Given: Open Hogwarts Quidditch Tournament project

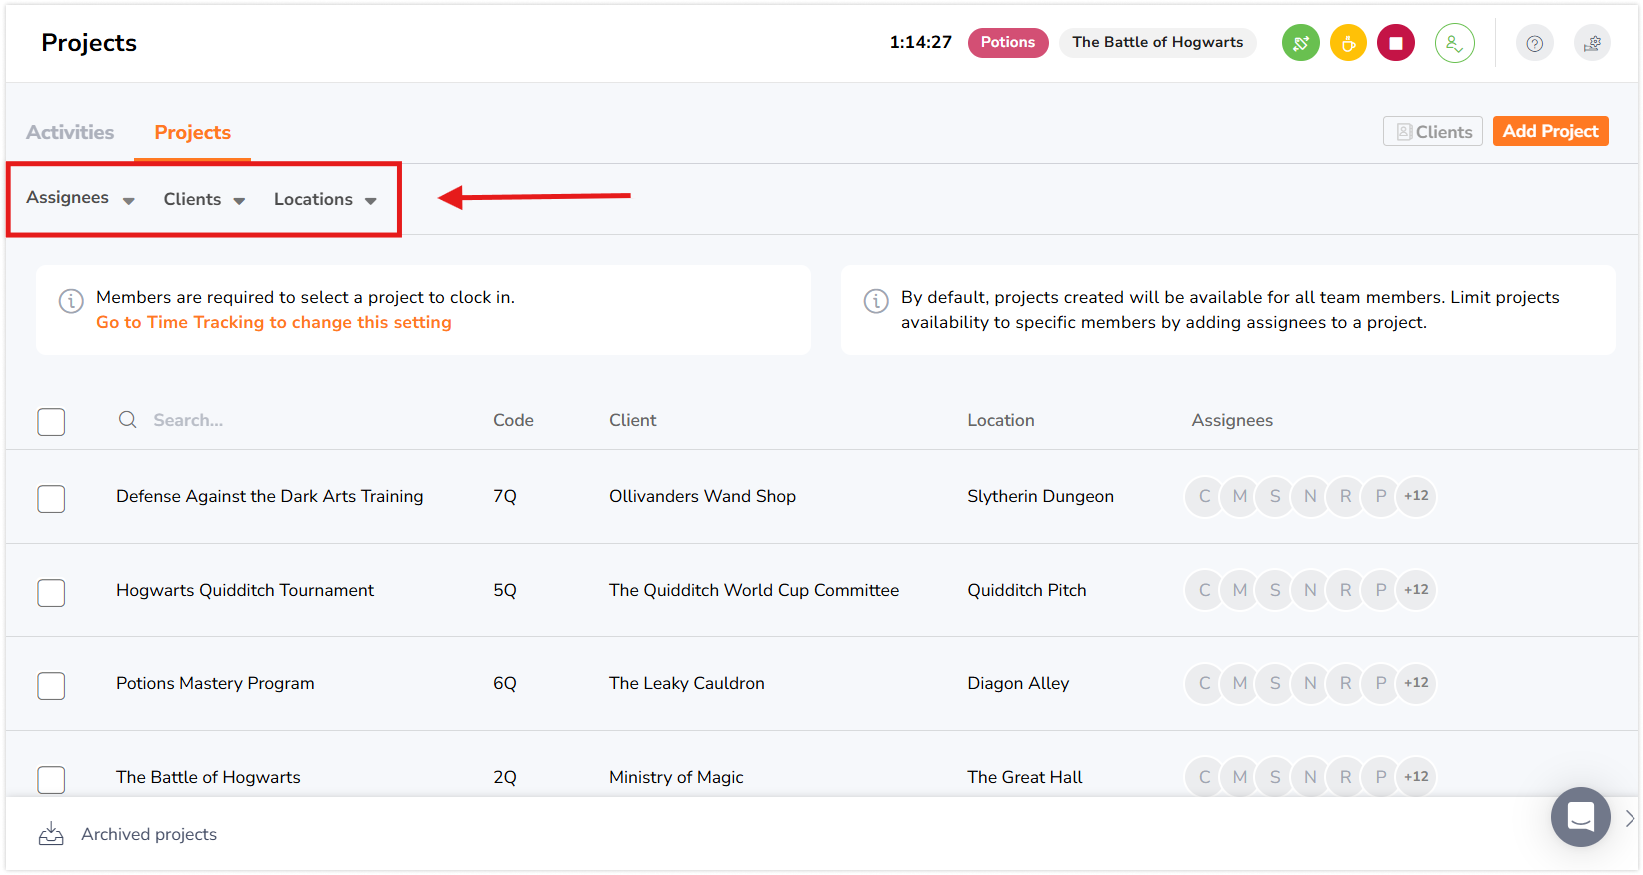Looking at the screenshot, I should point(245,590).
